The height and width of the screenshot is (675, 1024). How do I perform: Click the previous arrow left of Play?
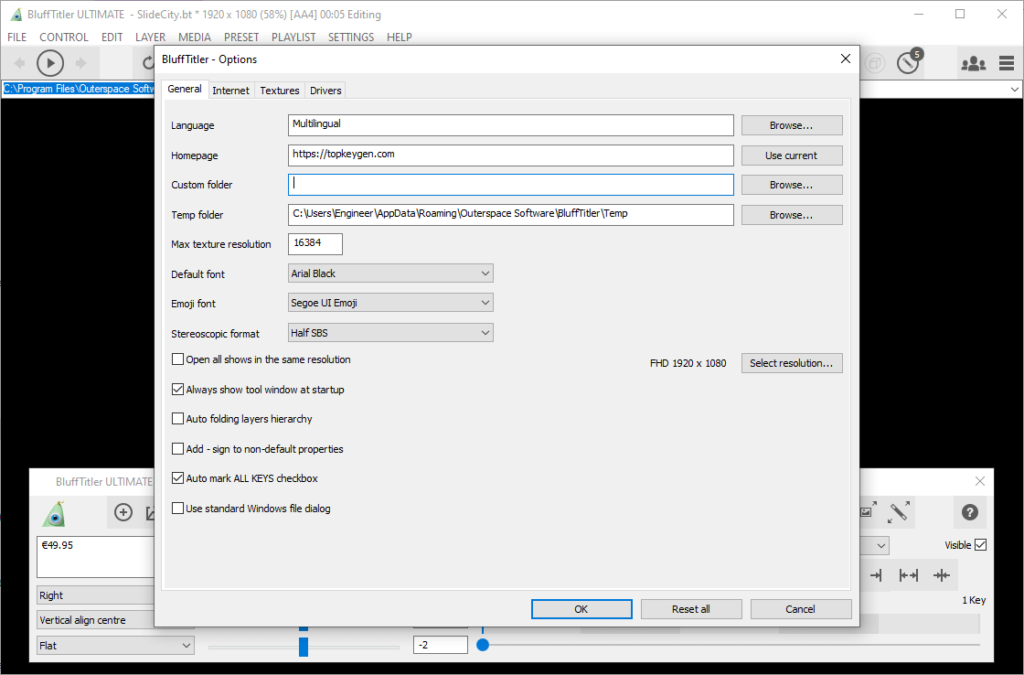tap(20, 63)
